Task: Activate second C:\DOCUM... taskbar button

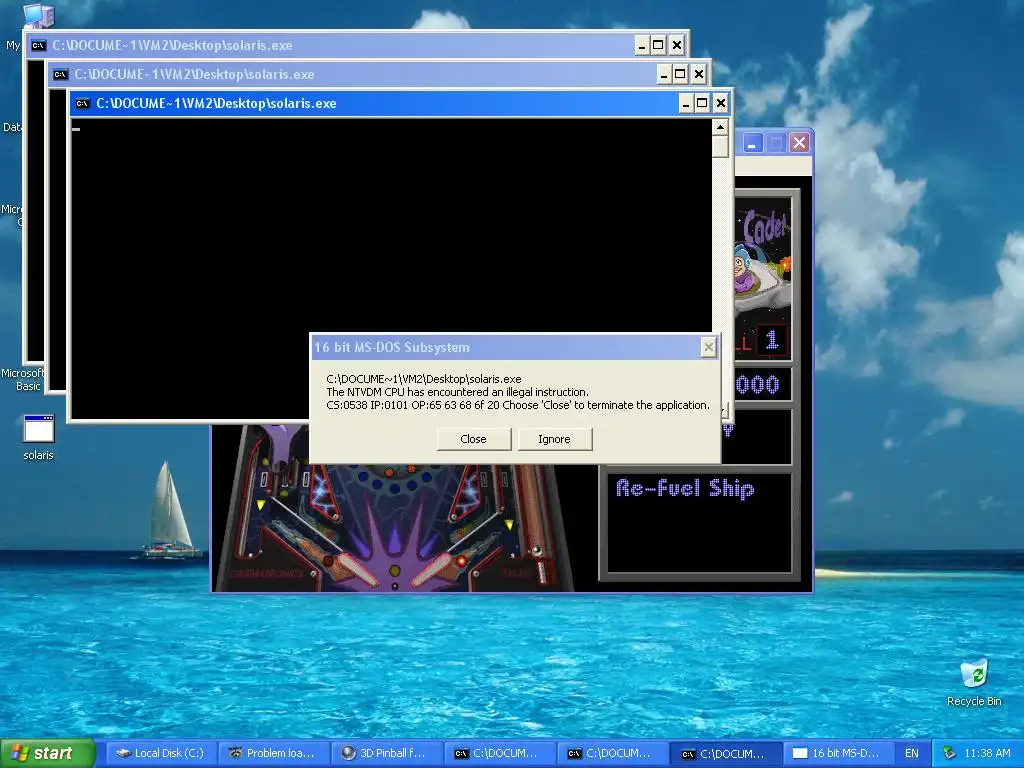Action: click(612, 753)
